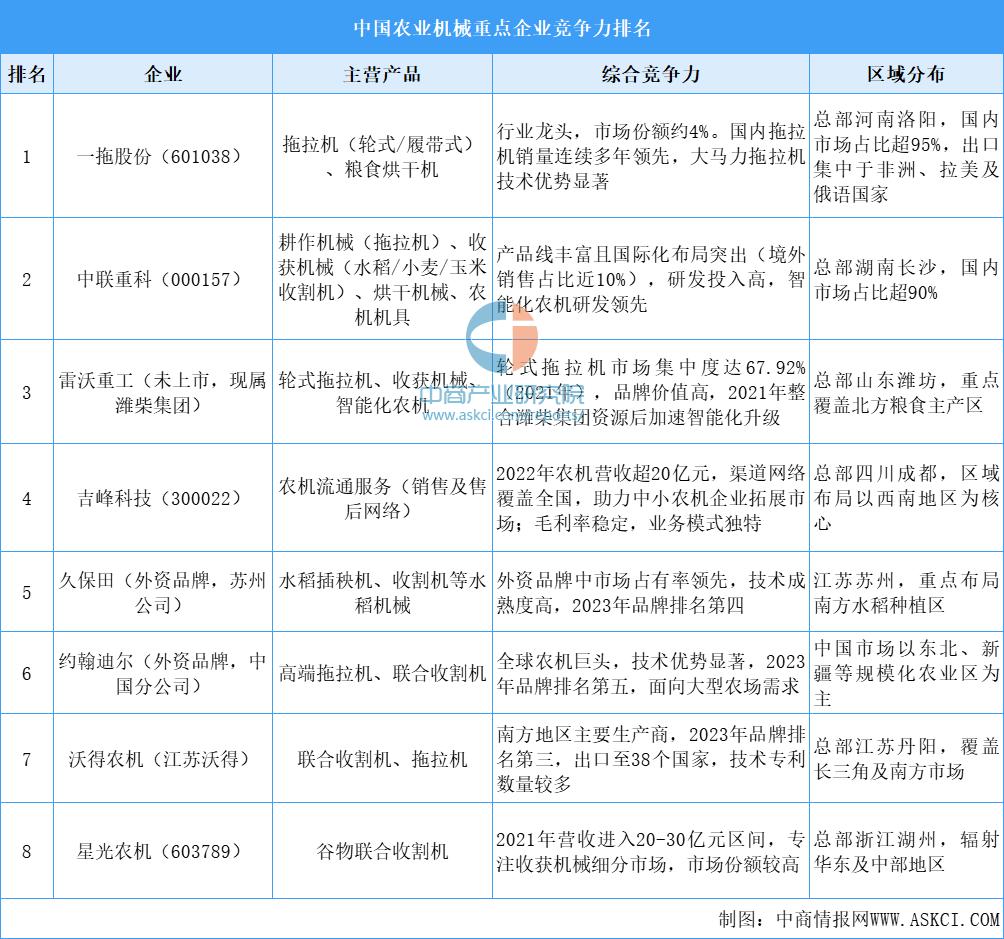
Task: Click the table title 中国农业机械重点企业竞争力排名
Action: pyautogui.click(x=502, y=28)
